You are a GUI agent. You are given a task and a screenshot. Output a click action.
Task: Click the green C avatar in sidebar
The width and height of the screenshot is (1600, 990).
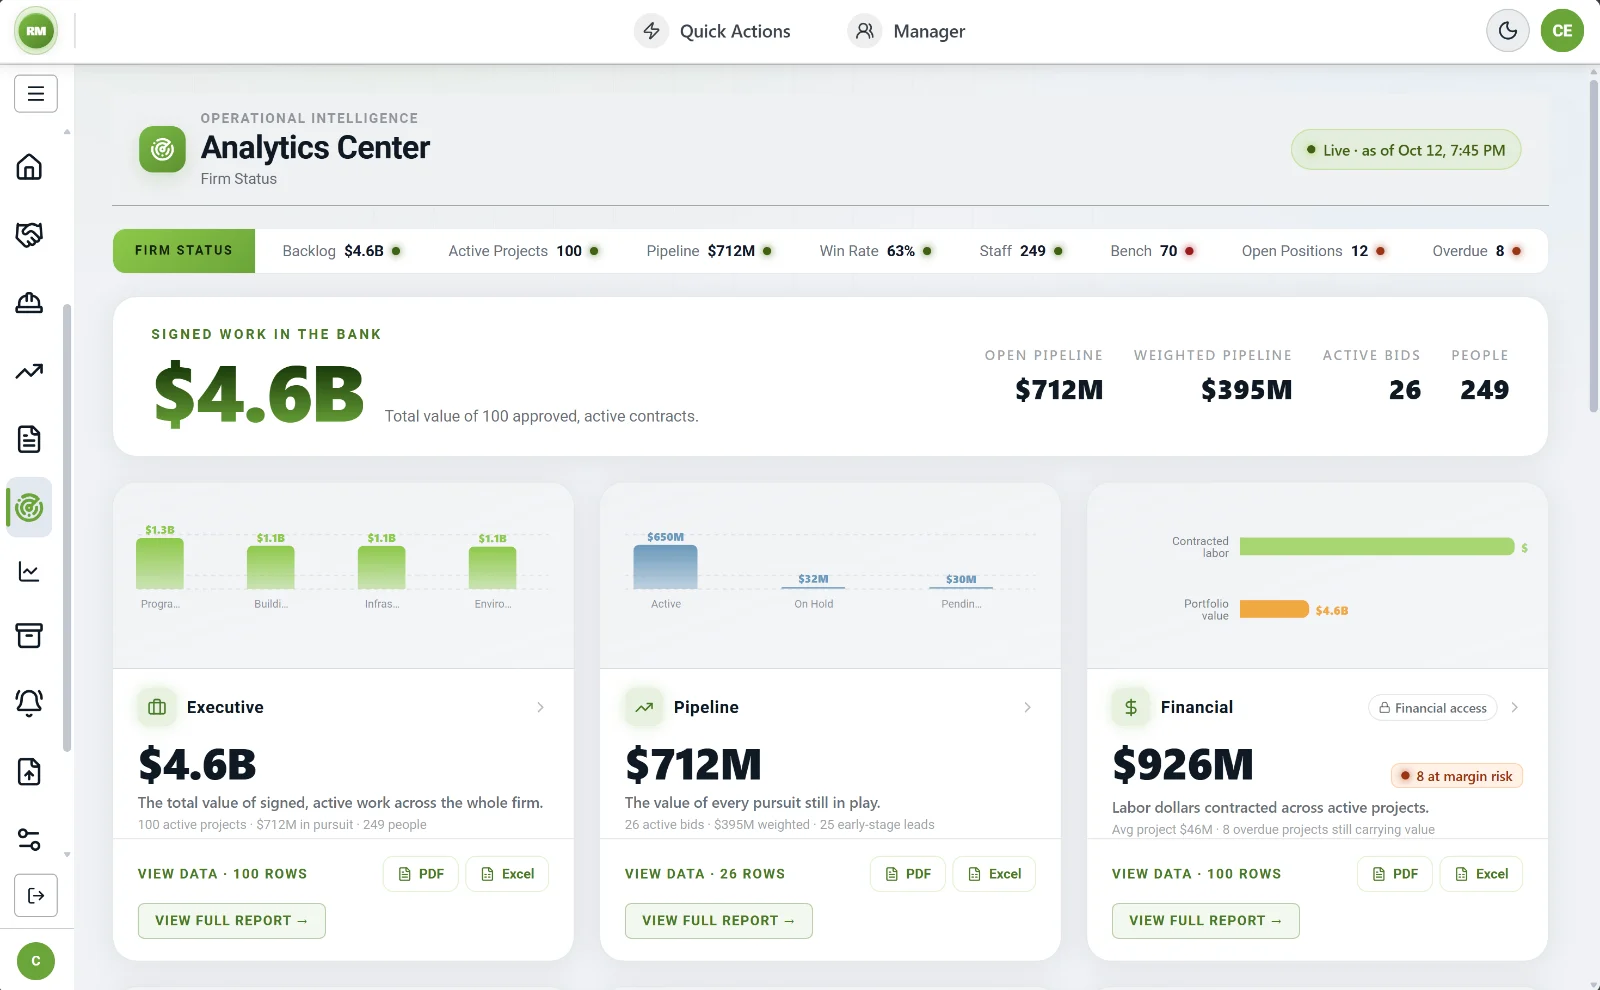[x=36, y=961]
